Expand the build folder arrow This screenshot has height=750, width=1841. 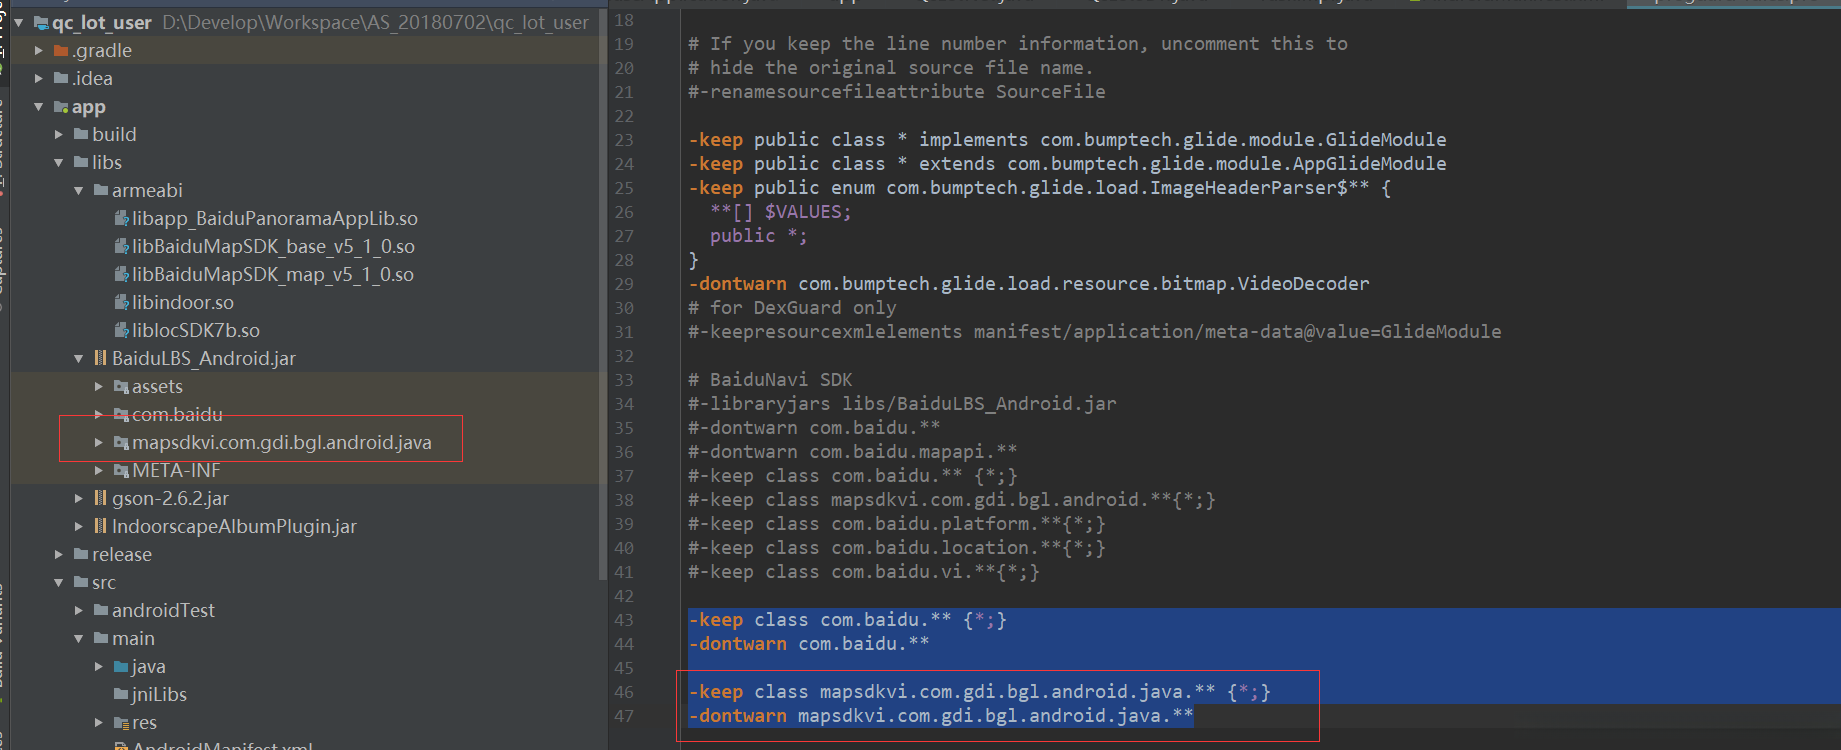[59, 134]
